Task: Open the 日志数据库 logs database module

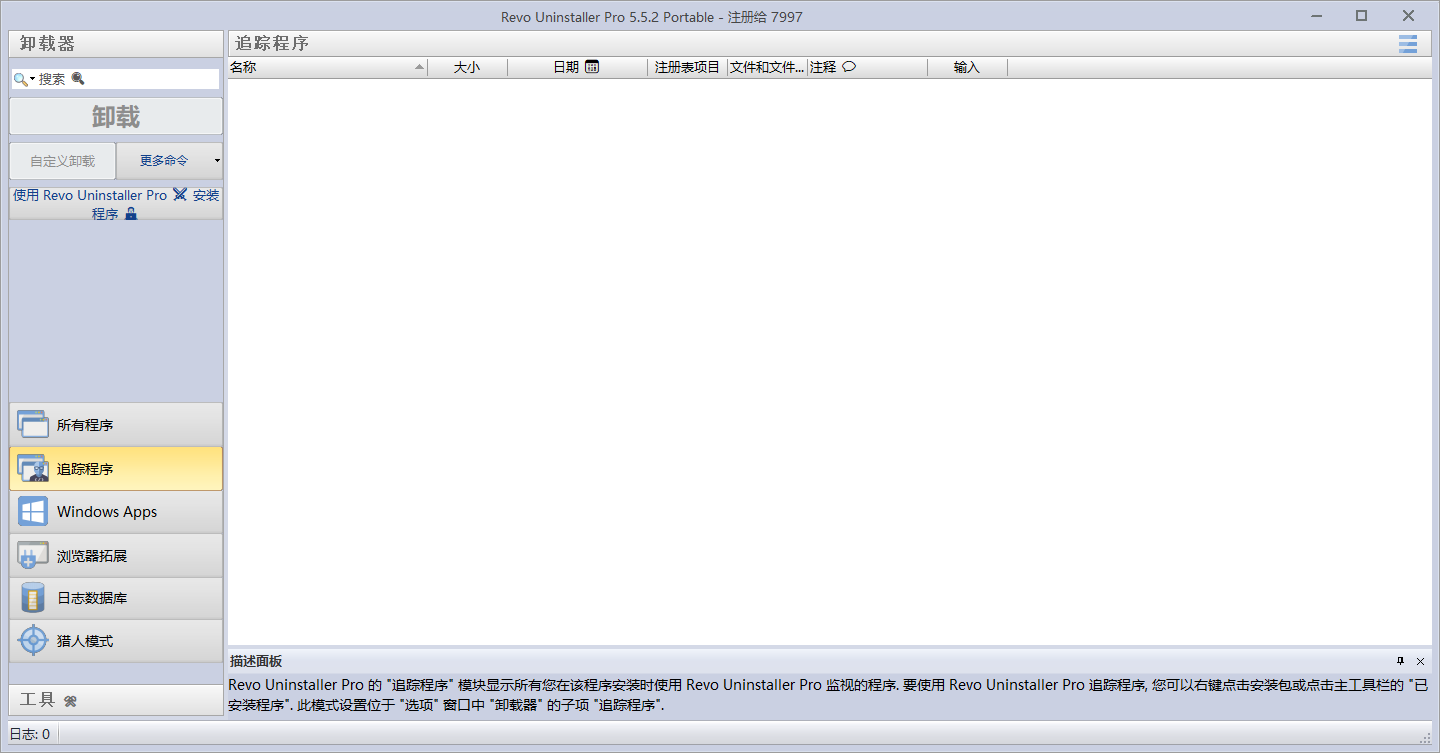Action: [x=116, y=599]
